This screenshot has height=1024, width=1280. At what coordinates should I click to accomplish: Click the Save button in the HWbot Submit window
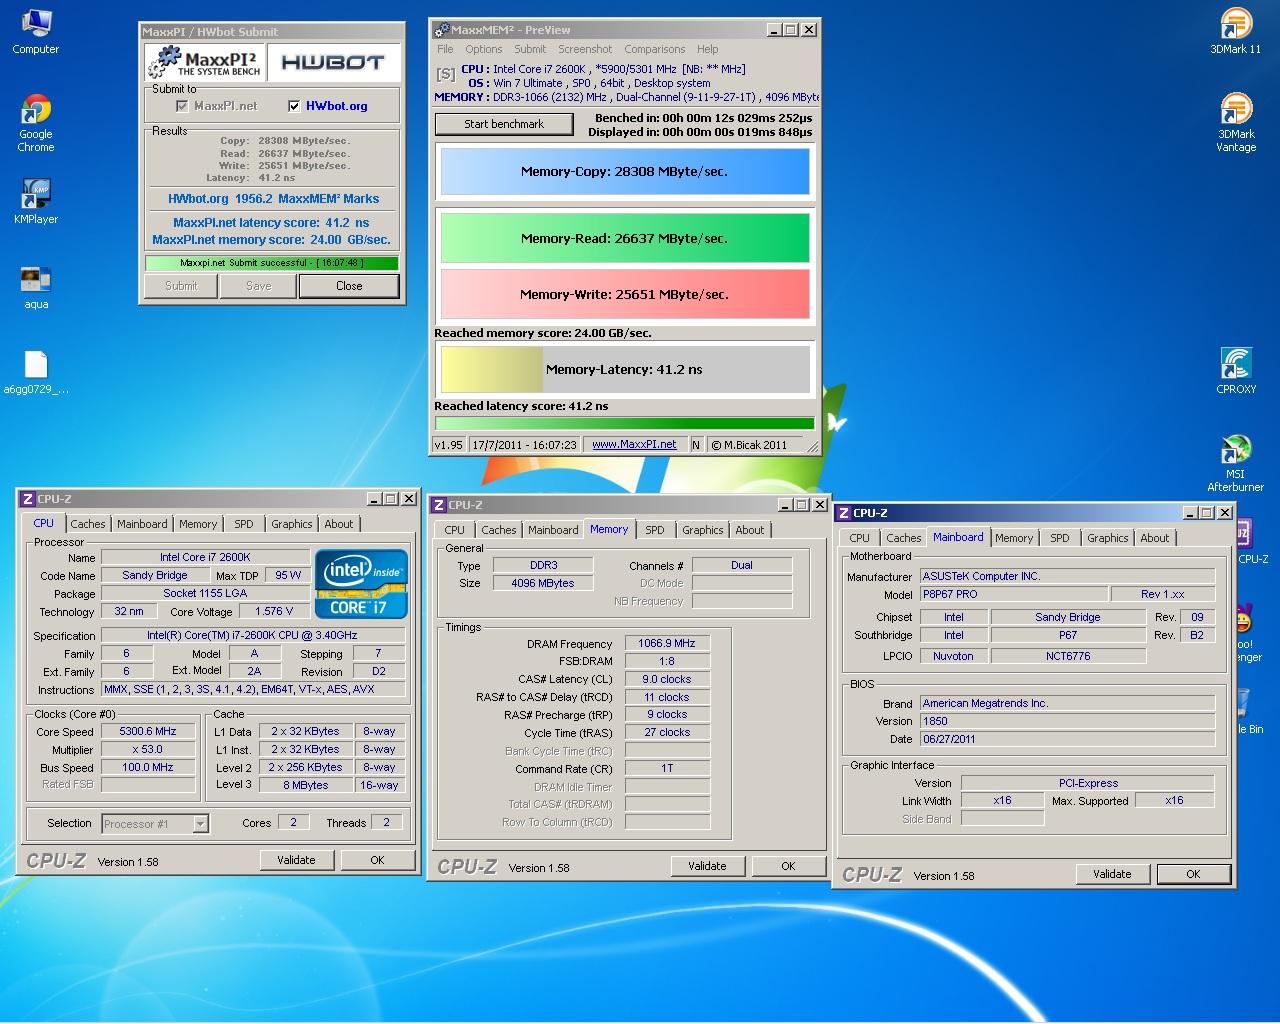coord(259,286)
